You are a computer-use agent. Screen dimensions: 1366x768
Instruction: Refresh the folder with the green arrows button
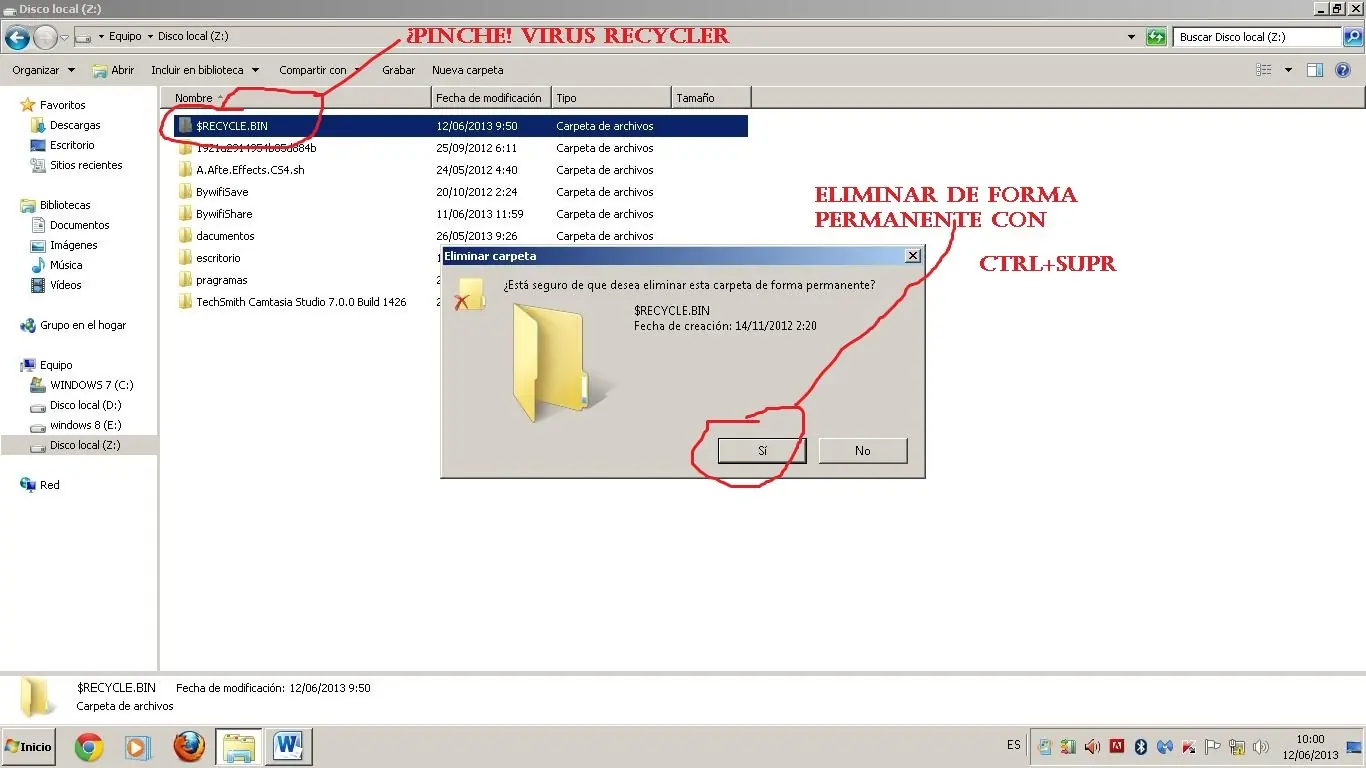click(1156, 37)
